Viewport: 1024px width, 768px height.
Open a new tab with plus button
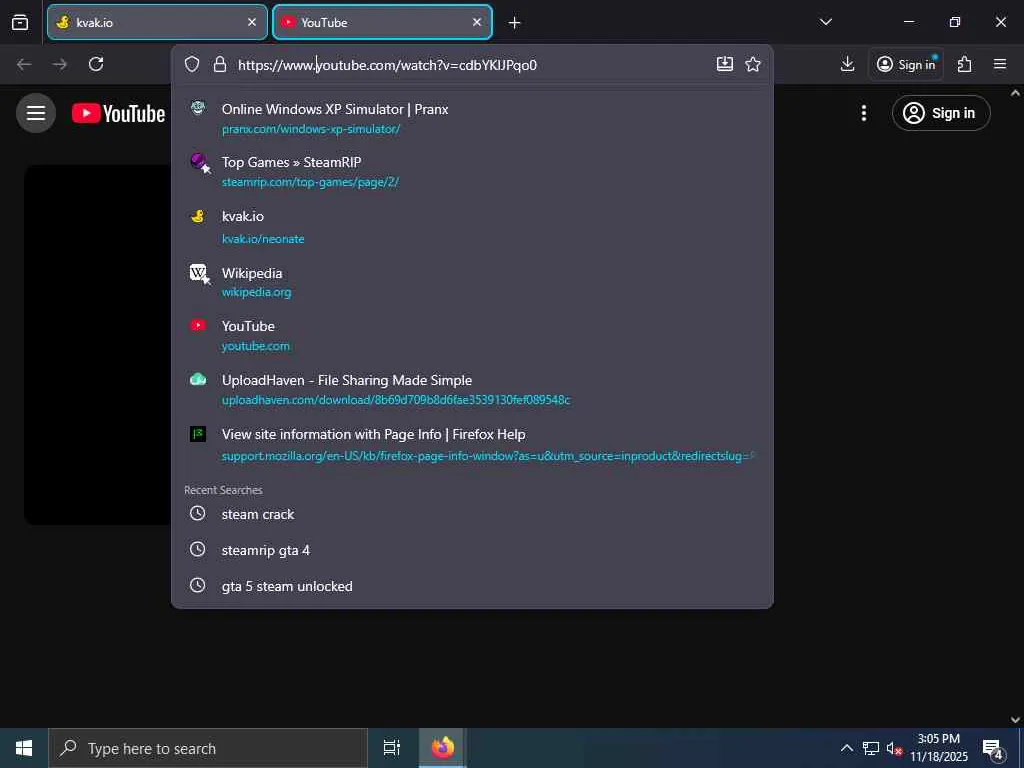(515, 23)
